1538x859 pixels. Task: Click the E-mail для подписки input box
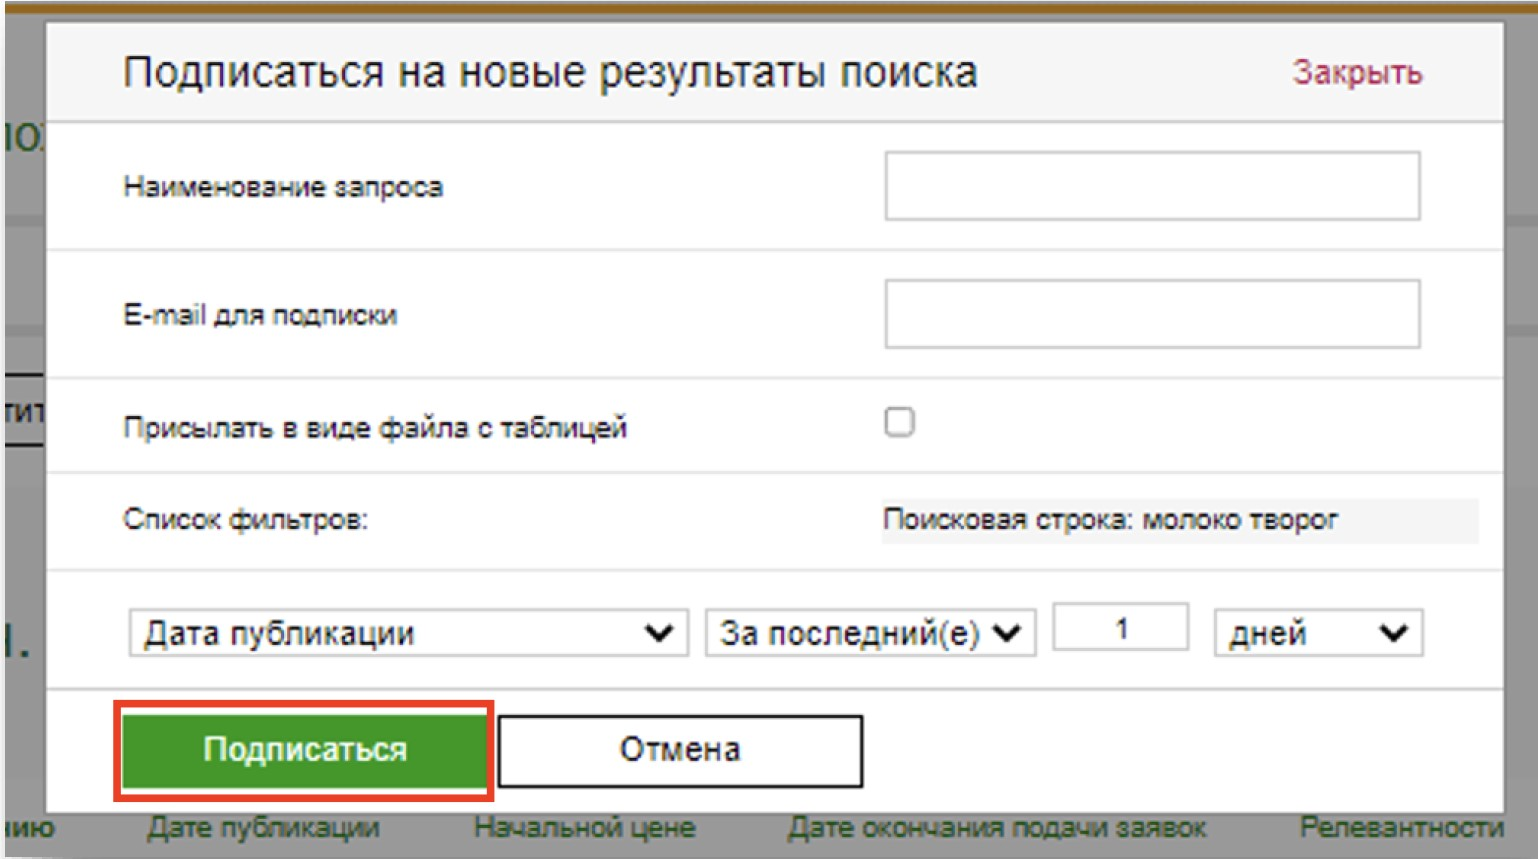pos(1151,314)
